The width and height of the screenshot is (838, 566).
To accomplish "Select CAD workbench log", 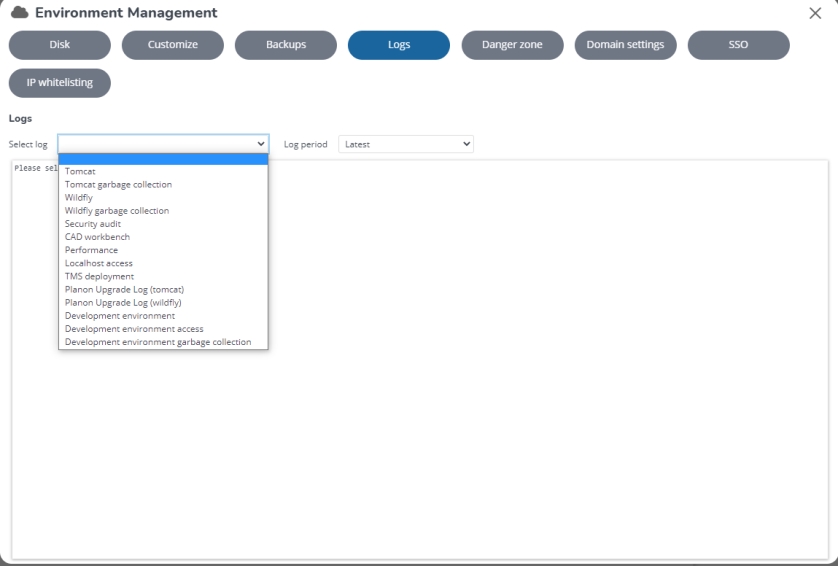I will click(97, 237).
